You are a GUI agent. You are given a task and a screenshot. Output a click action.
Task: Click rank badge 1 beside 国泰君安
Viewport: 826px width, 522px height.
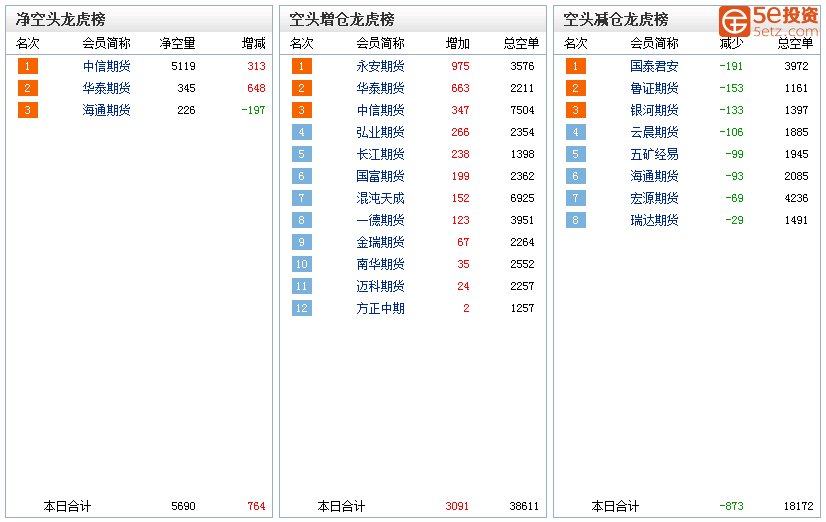(576, 66)
